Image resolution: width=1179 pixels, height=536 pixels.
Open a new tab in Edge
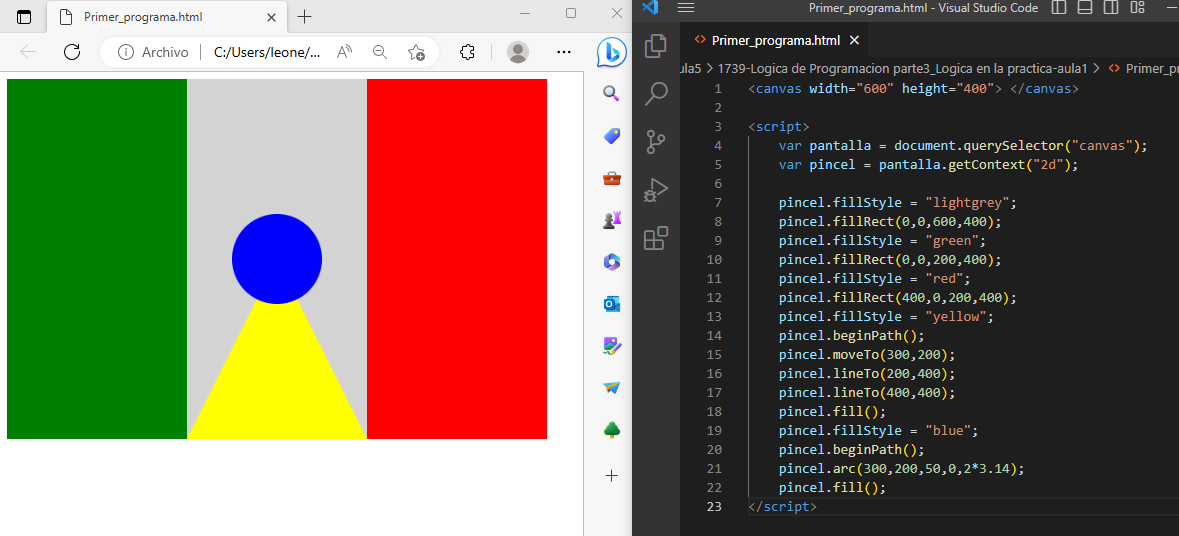(x=304, y=17)
